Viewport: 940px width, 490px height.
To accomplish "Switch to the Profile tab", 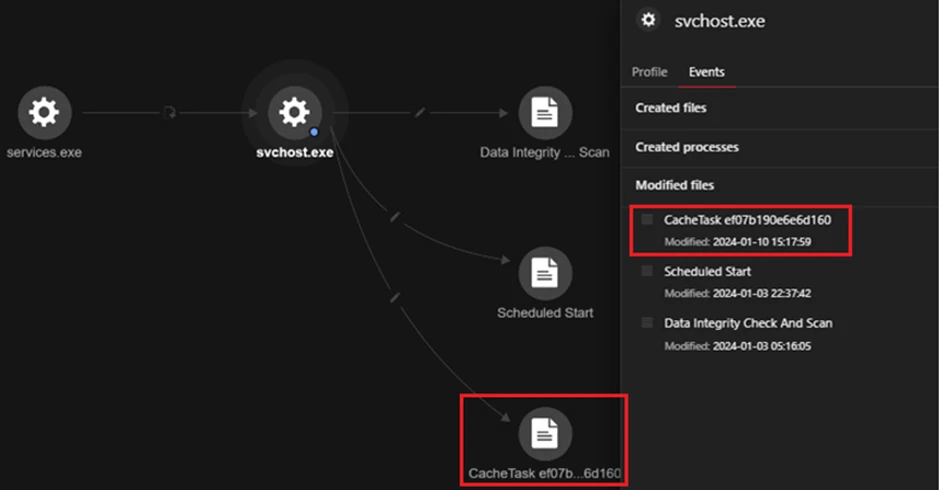I will pyautogui.click(x=649, y=72).
